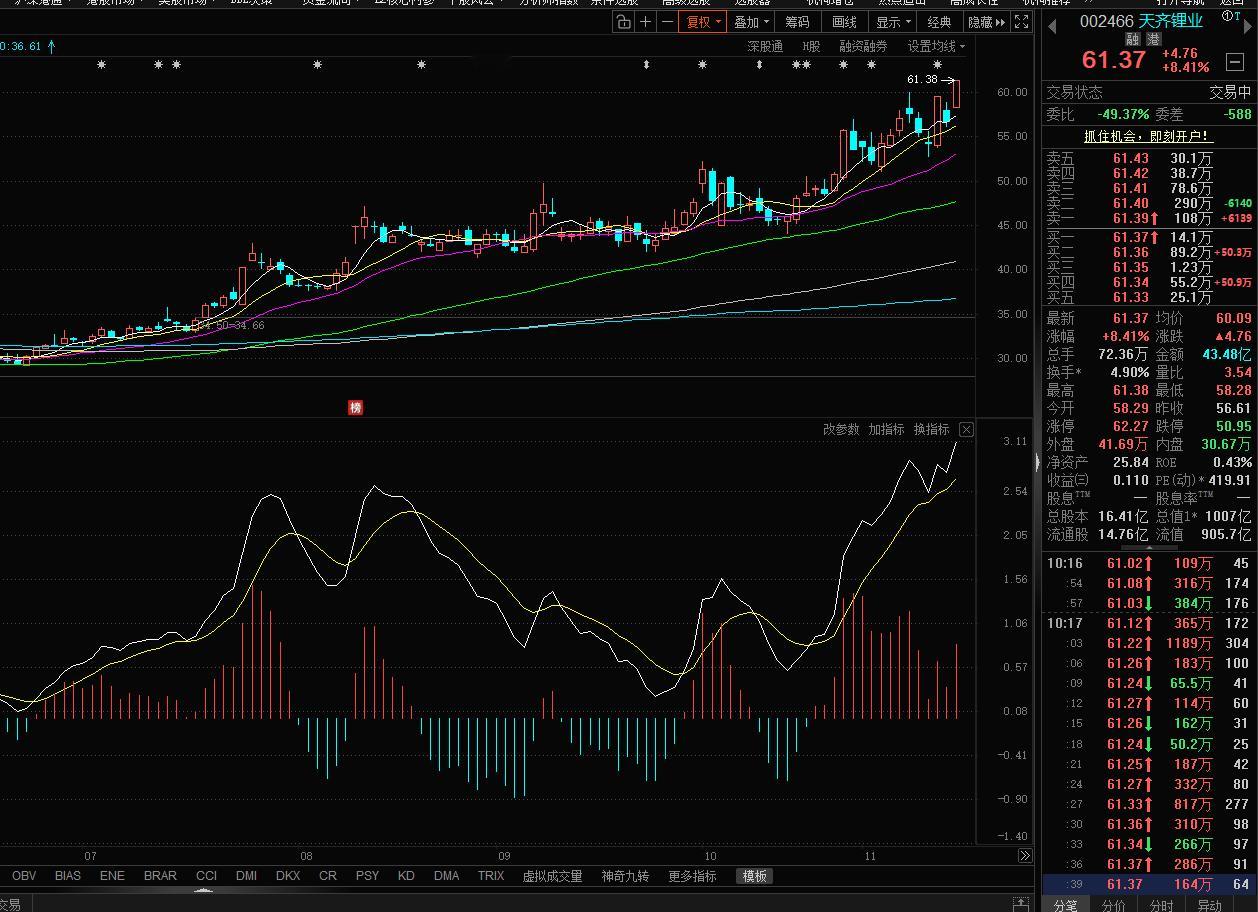Select the DMI indicator tab
Image resolution: width=1258 pixels, height=912 pixels.
tap(246, 876)
